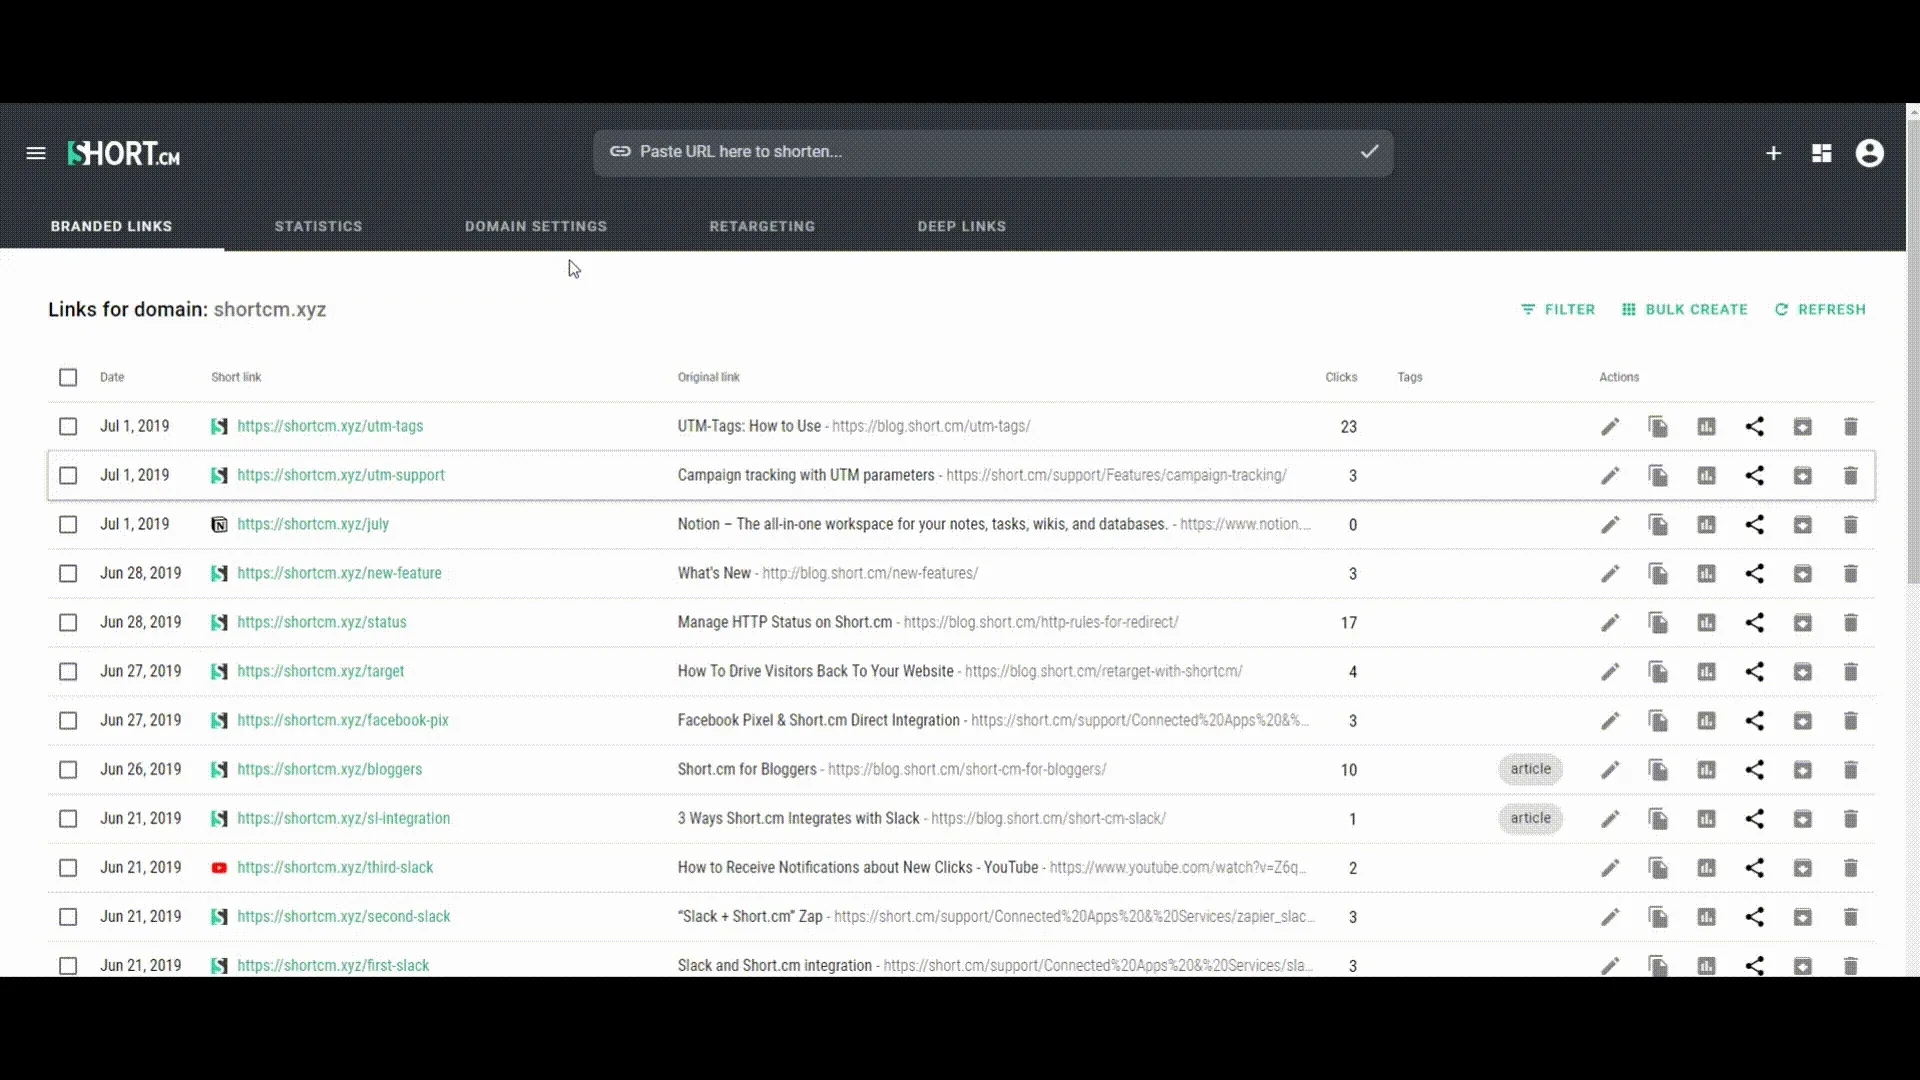The image size is (1920, 1080).
Task: Delete the facebook-pix link
Action: point(1851,721)
